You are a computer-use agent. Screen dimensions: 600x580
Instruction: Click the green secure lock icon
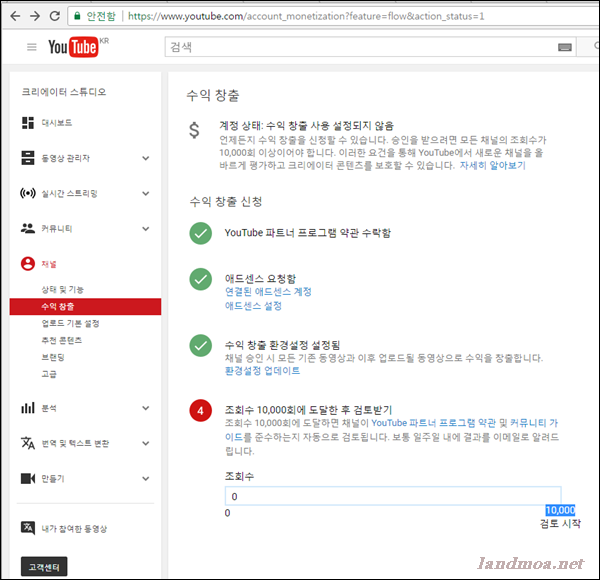(77, 16)
